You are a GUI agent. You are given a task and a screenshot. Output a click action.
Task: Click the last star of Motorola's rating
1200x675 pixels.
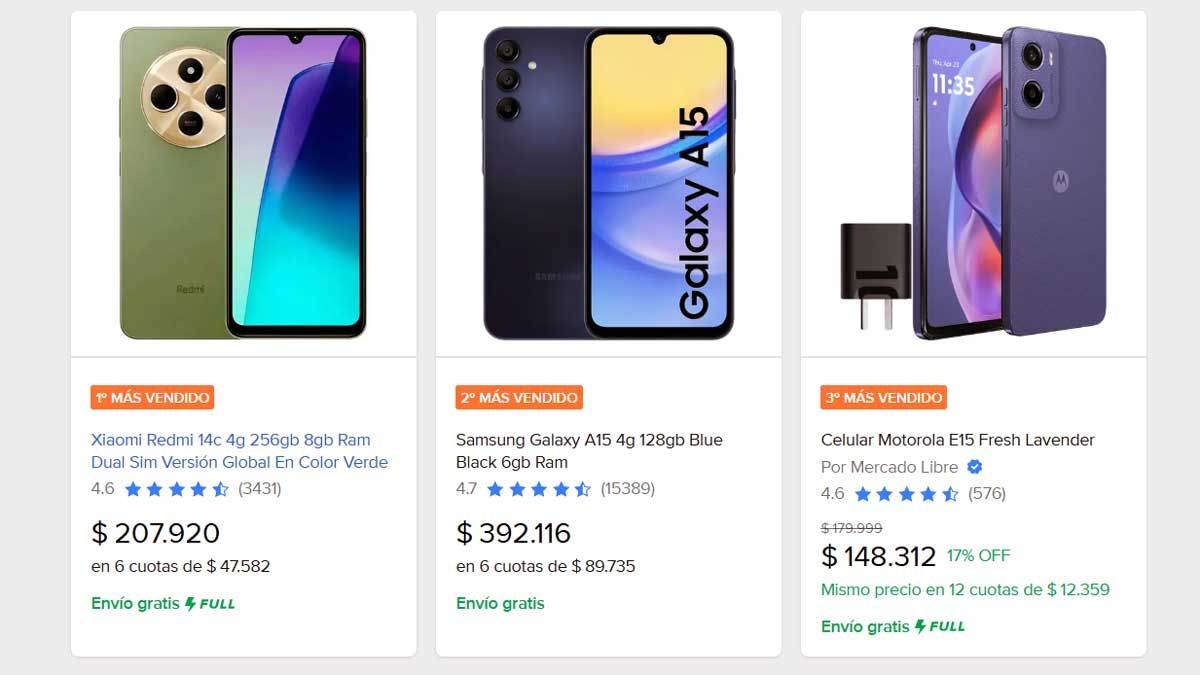(x=952, y=494)
